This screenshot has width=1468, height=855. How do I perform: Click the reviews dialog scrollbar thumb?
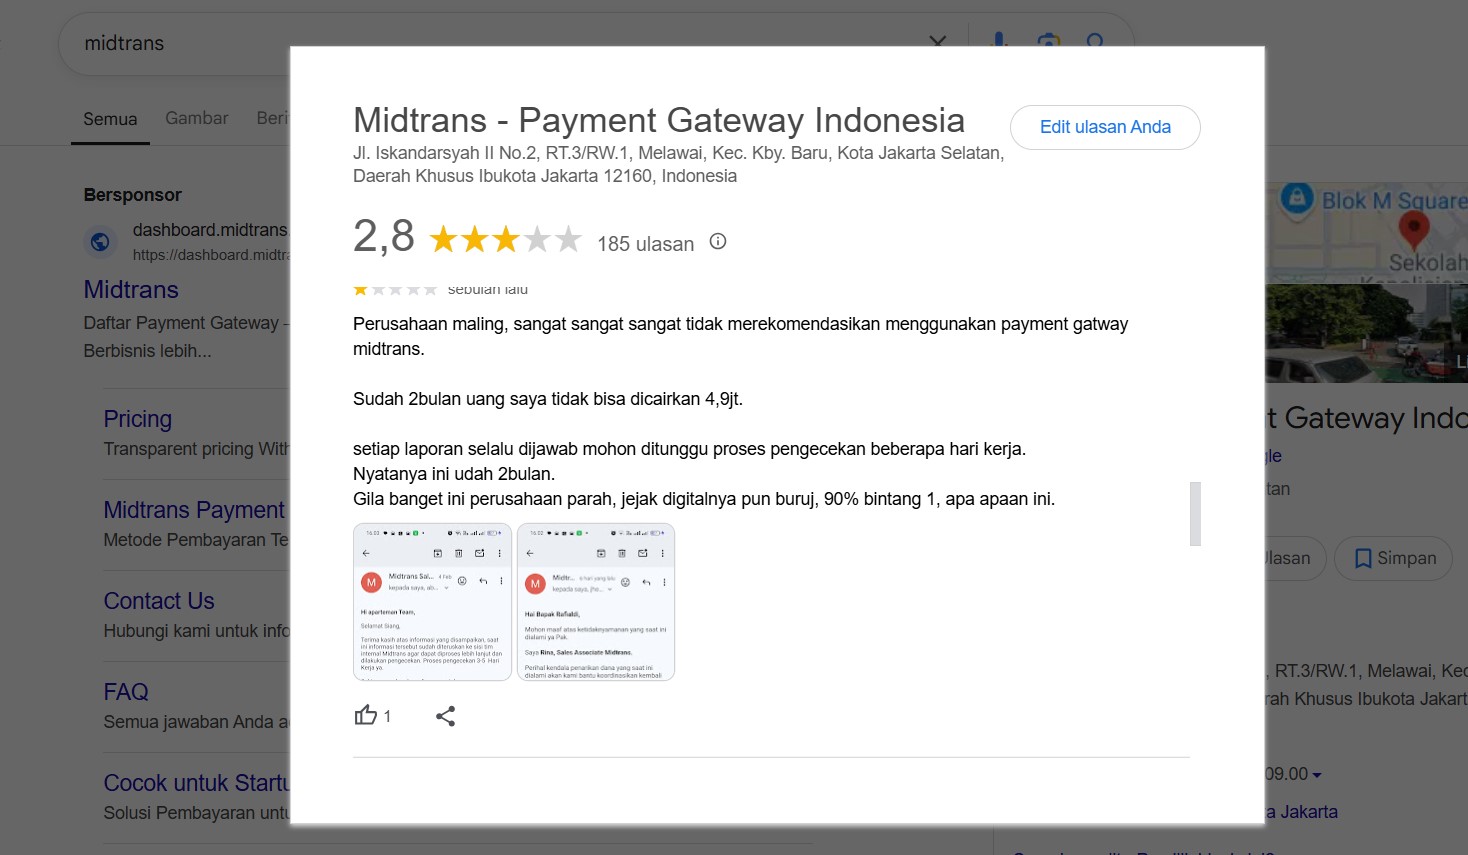pyautogui.click(x=1195, y=514)
